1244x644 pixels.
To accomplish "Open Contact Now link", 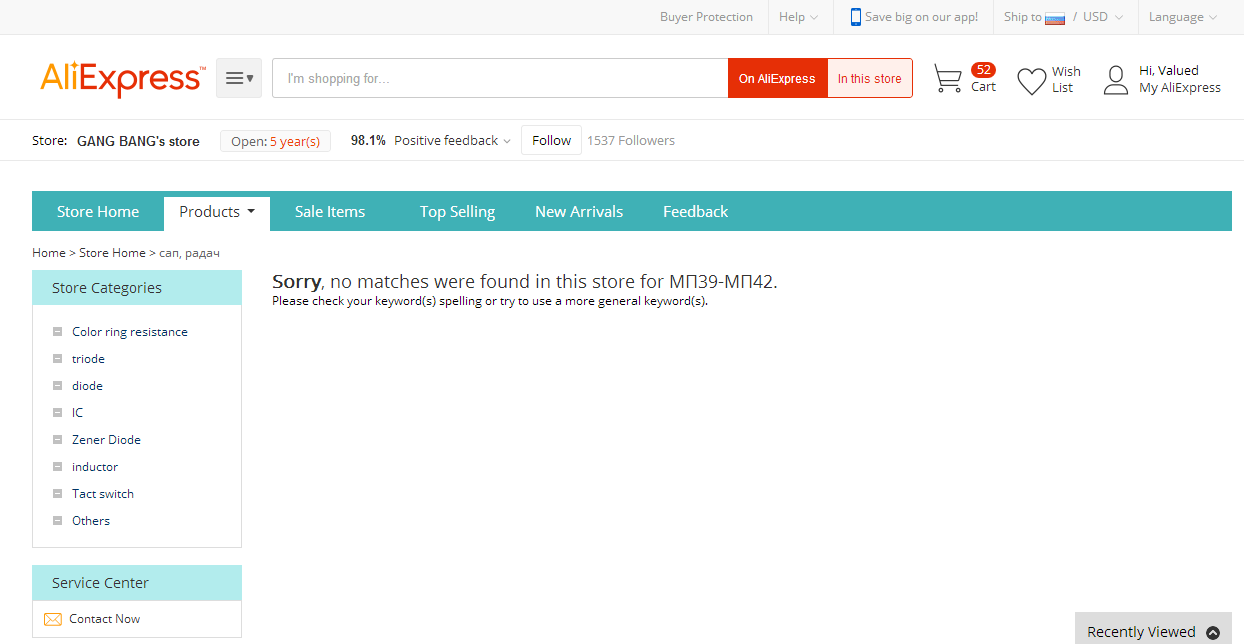I will point(105,619).
